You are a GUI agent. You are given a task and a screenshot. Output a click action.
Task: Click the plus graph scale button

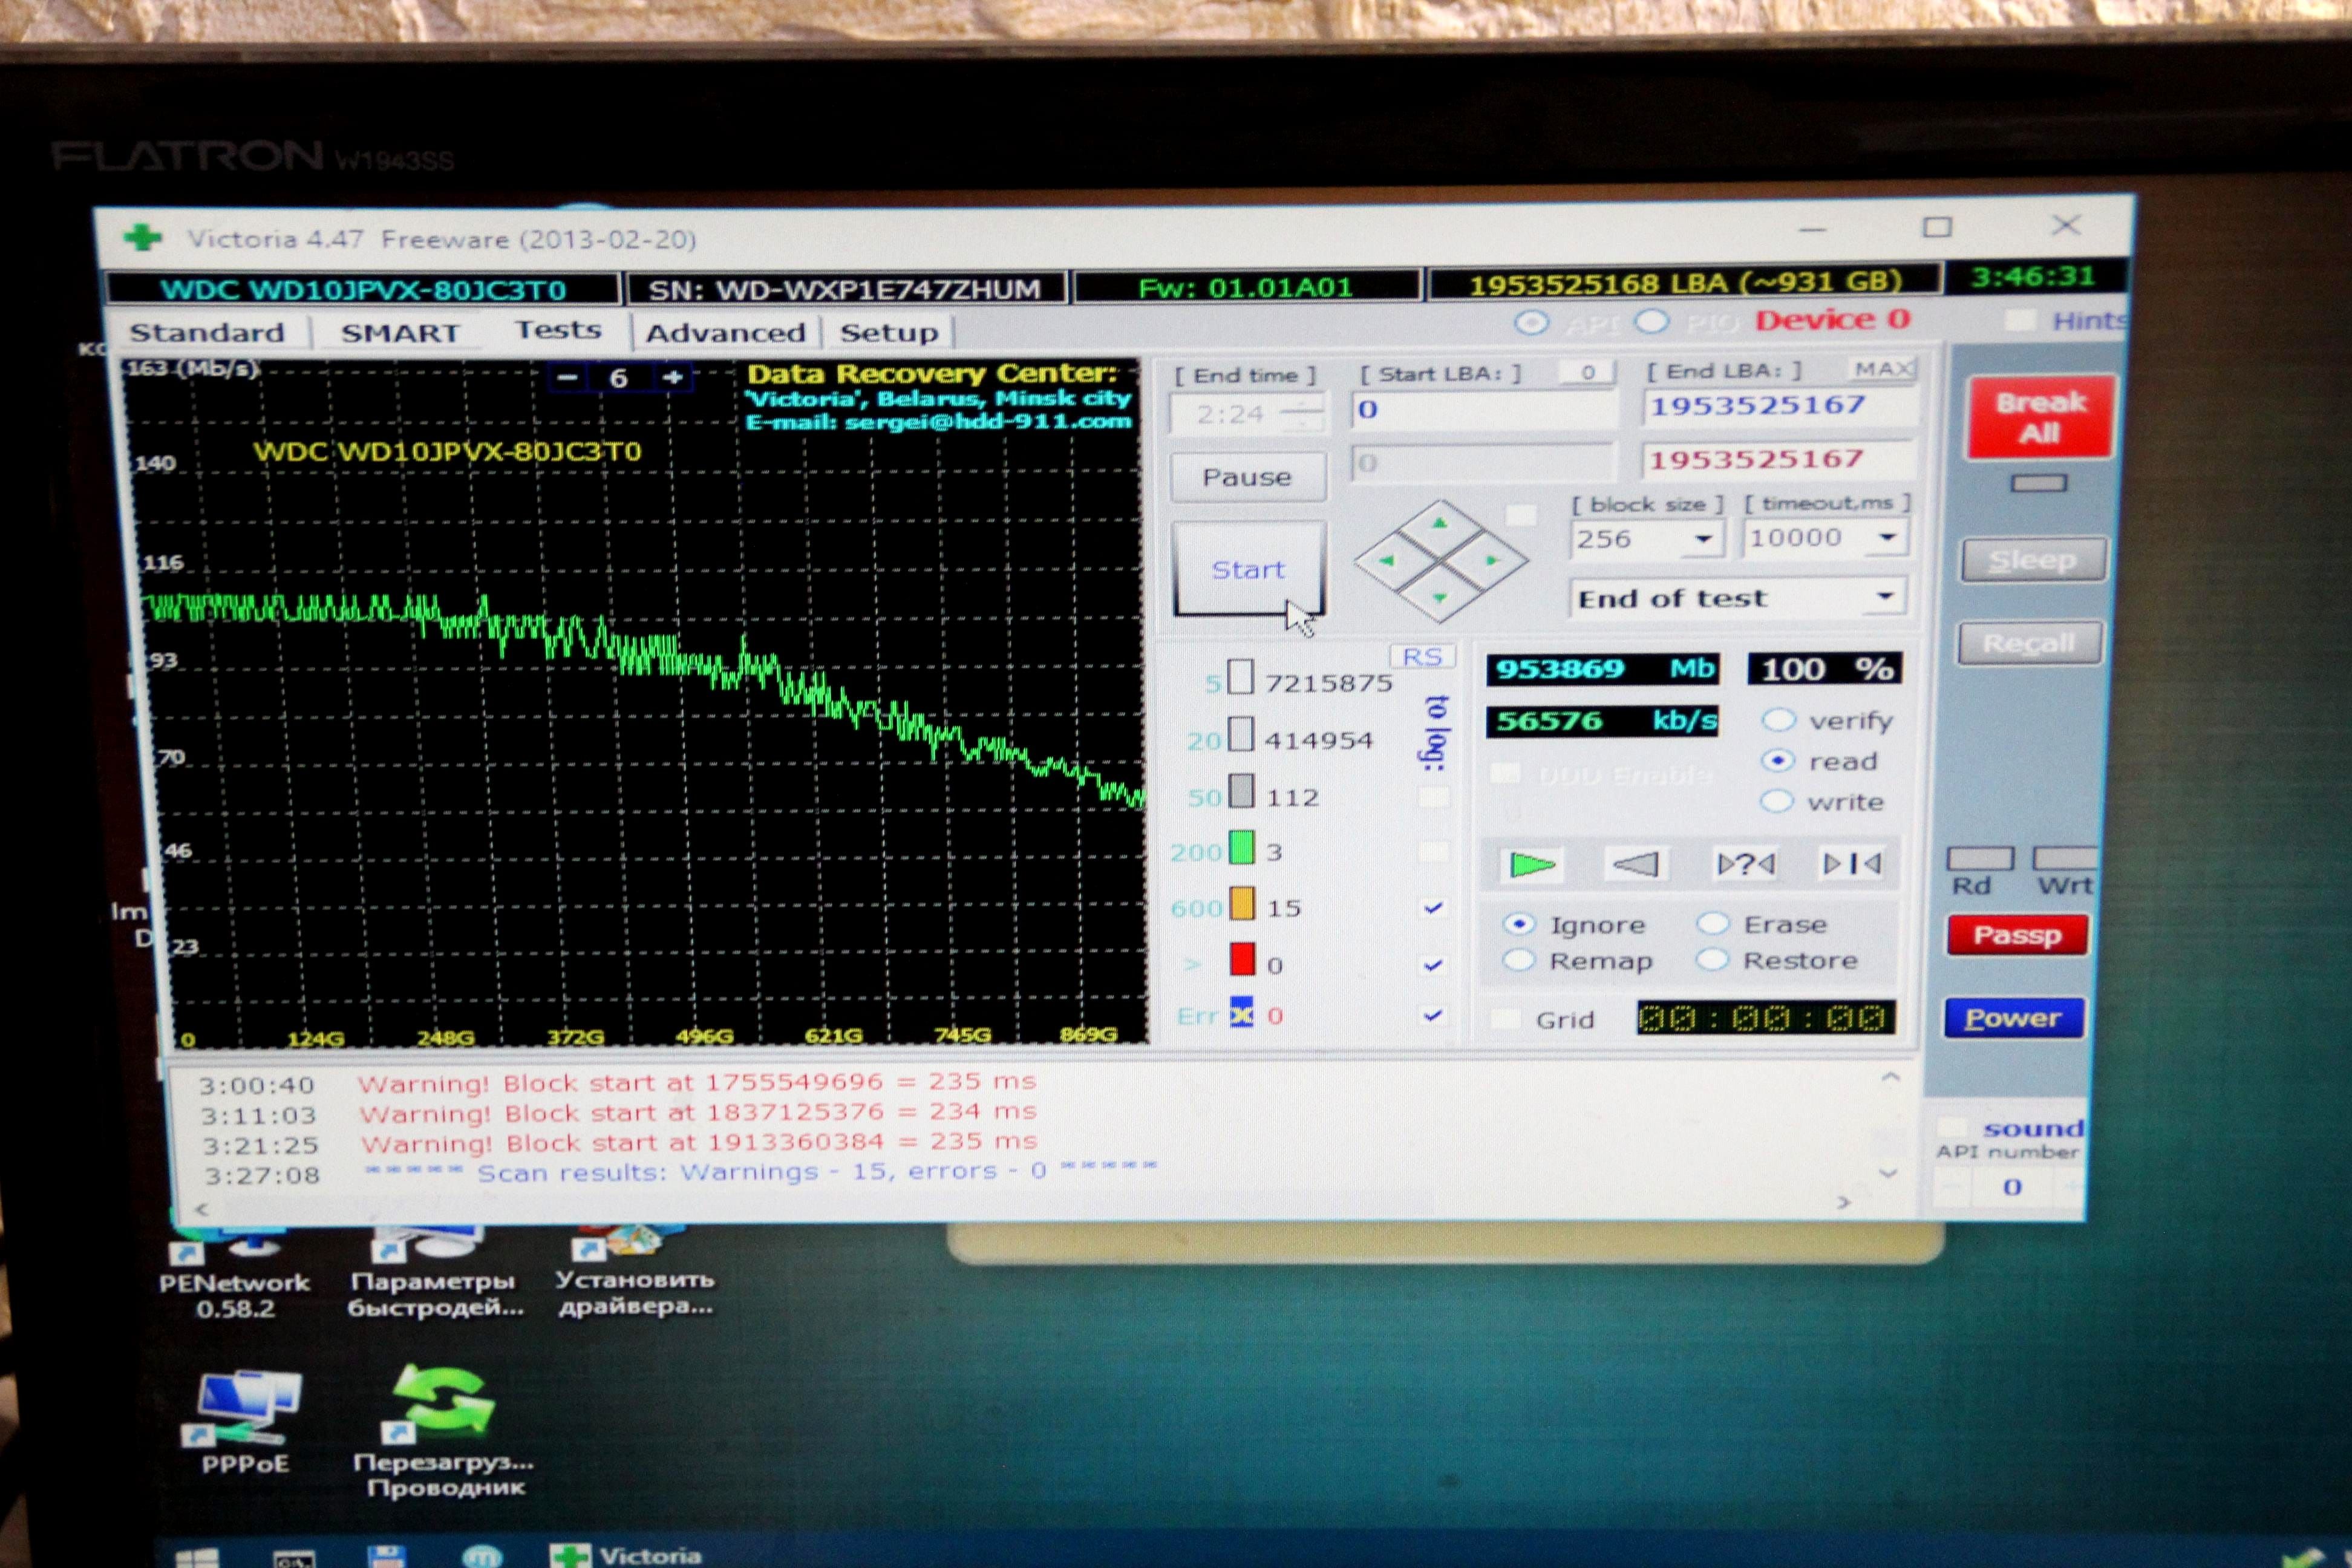673,377
